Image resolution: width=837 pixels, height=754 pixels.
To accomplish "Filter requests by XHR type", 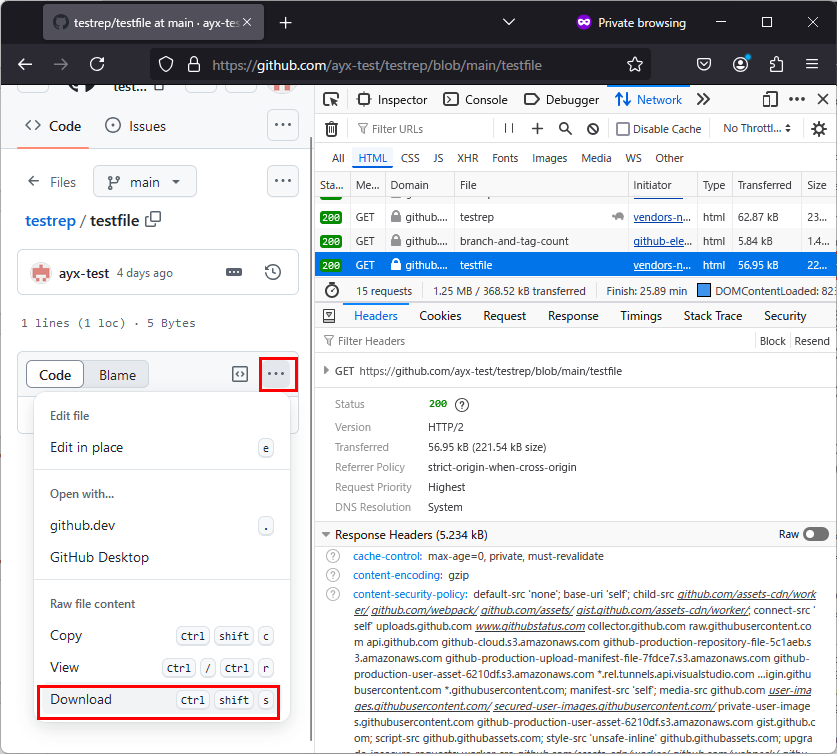I will tap(468, 158).
